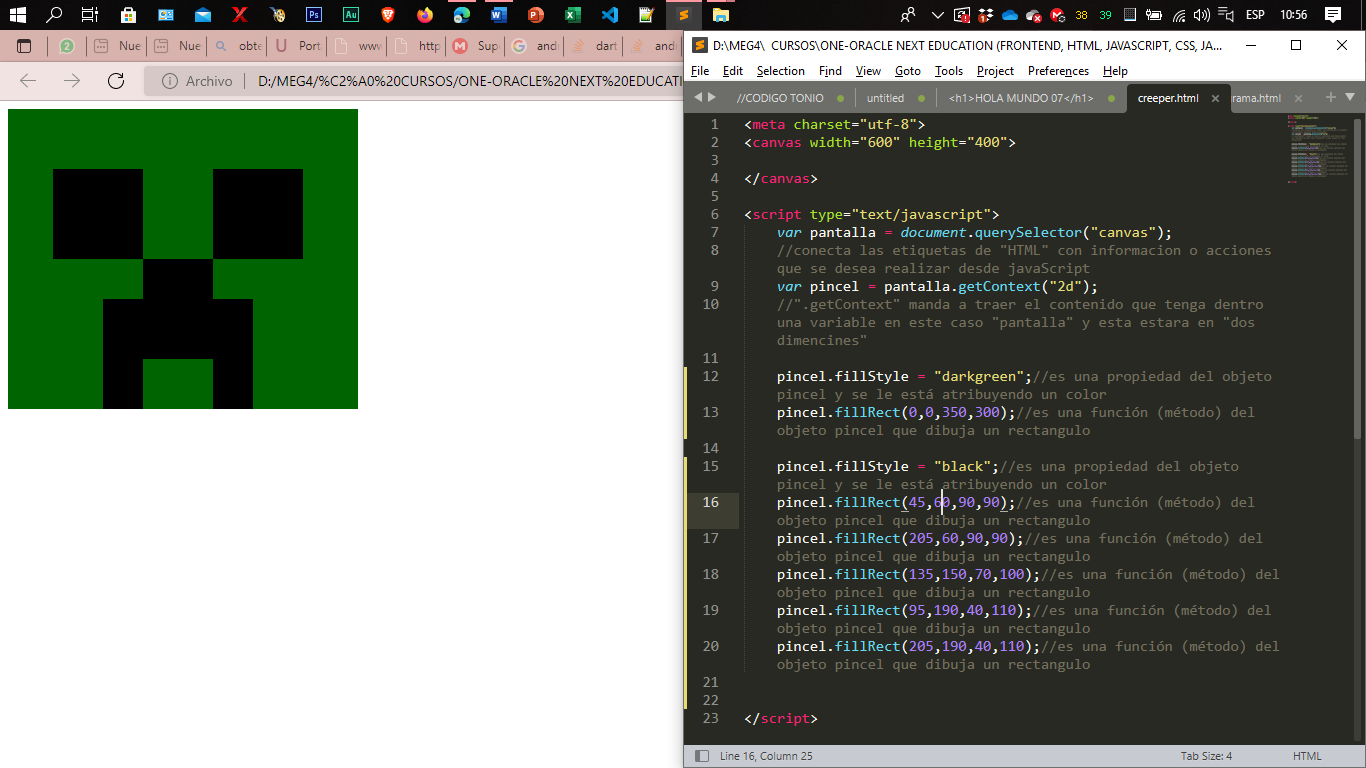Open Visual Studio Code from taskbar
This screenshot has width=1366, height=768.
(x=609, y=15)
